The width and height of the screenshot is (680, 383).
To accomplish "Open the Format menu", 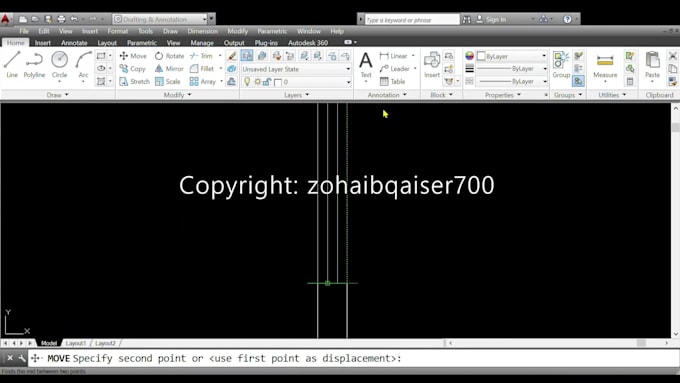I will coord(118,31).
